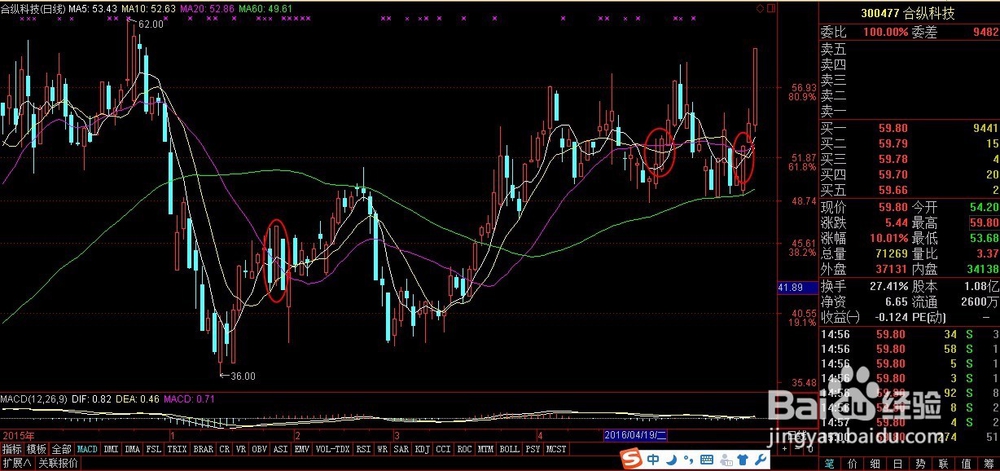The width and height of the screenshot is (1000, 471).
Task: Switch to DMI indicator
Action: coord(111,449)
